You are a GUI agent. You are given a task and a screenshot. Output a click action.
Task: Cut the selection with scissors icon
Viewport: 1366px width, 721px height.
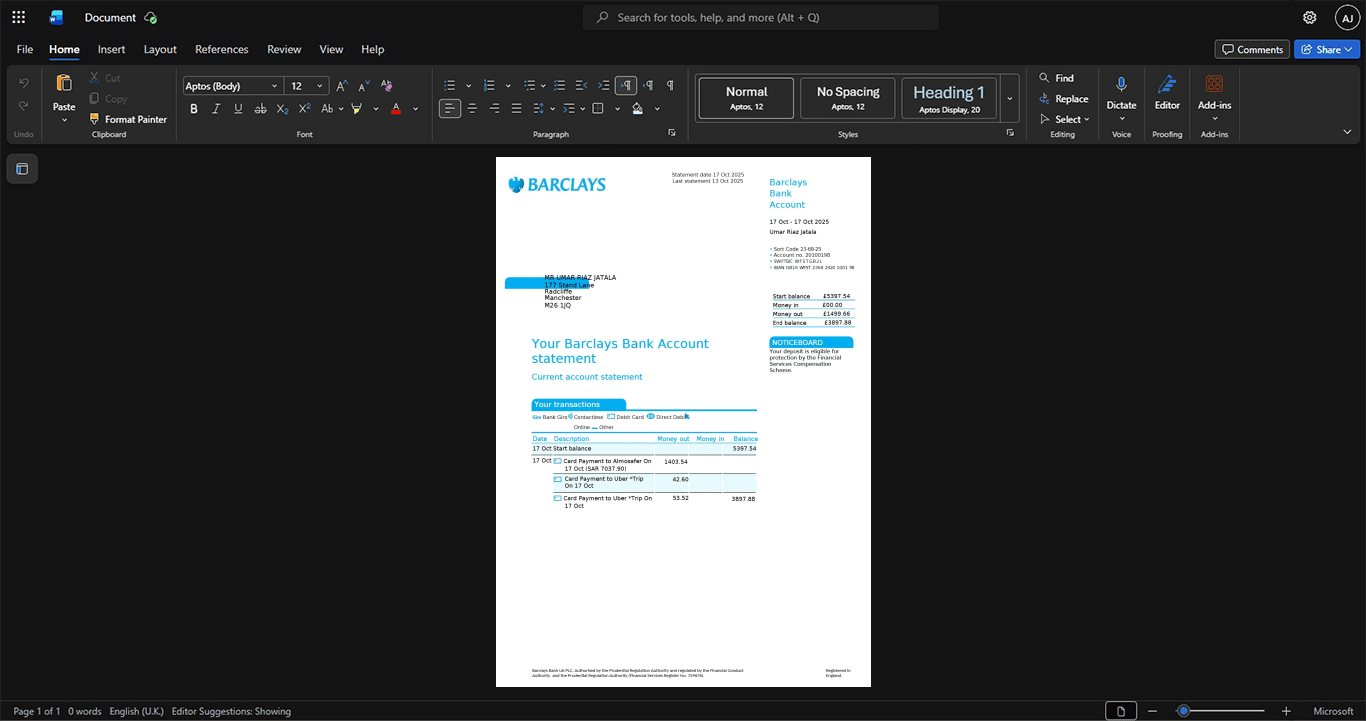coord(95,78)
